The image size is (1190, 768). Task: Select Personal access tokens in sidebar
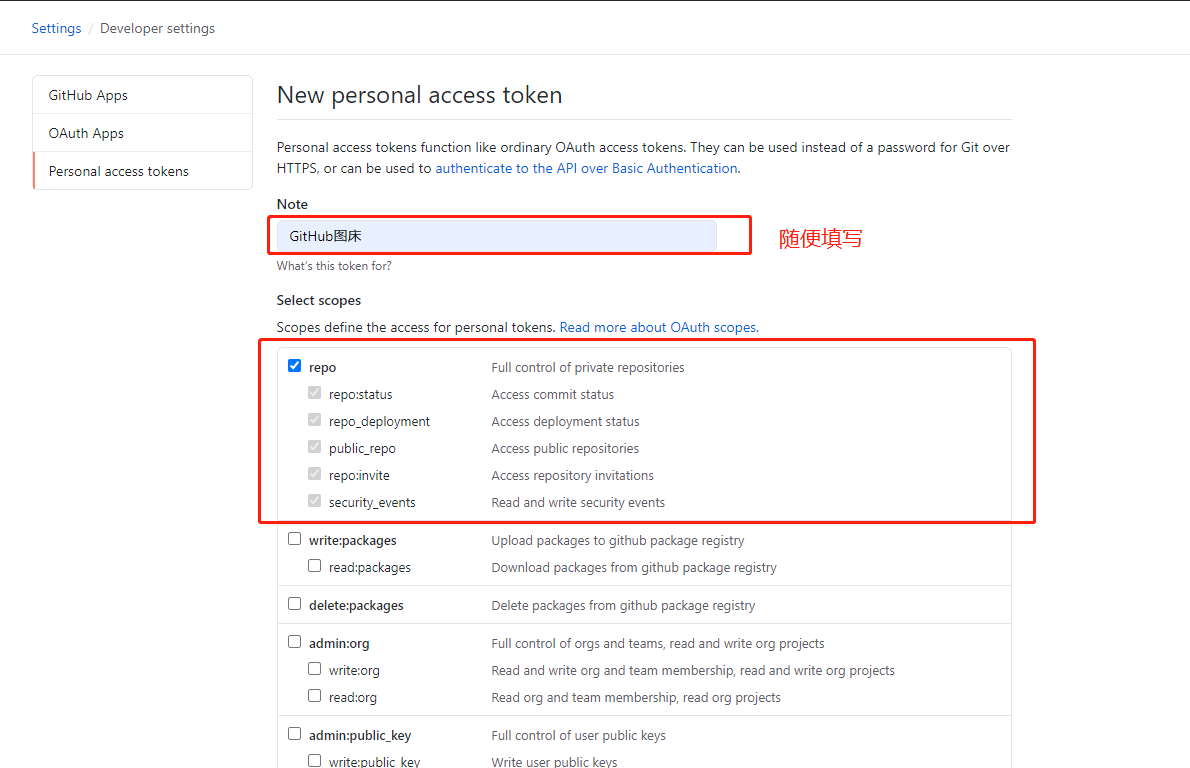tap(143, 171)
